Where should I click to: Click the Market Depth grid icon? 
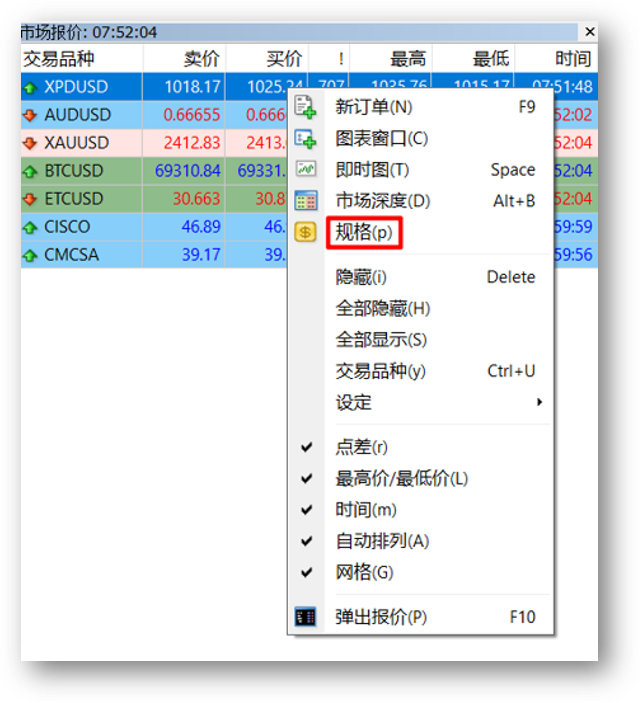pos(305,200)
